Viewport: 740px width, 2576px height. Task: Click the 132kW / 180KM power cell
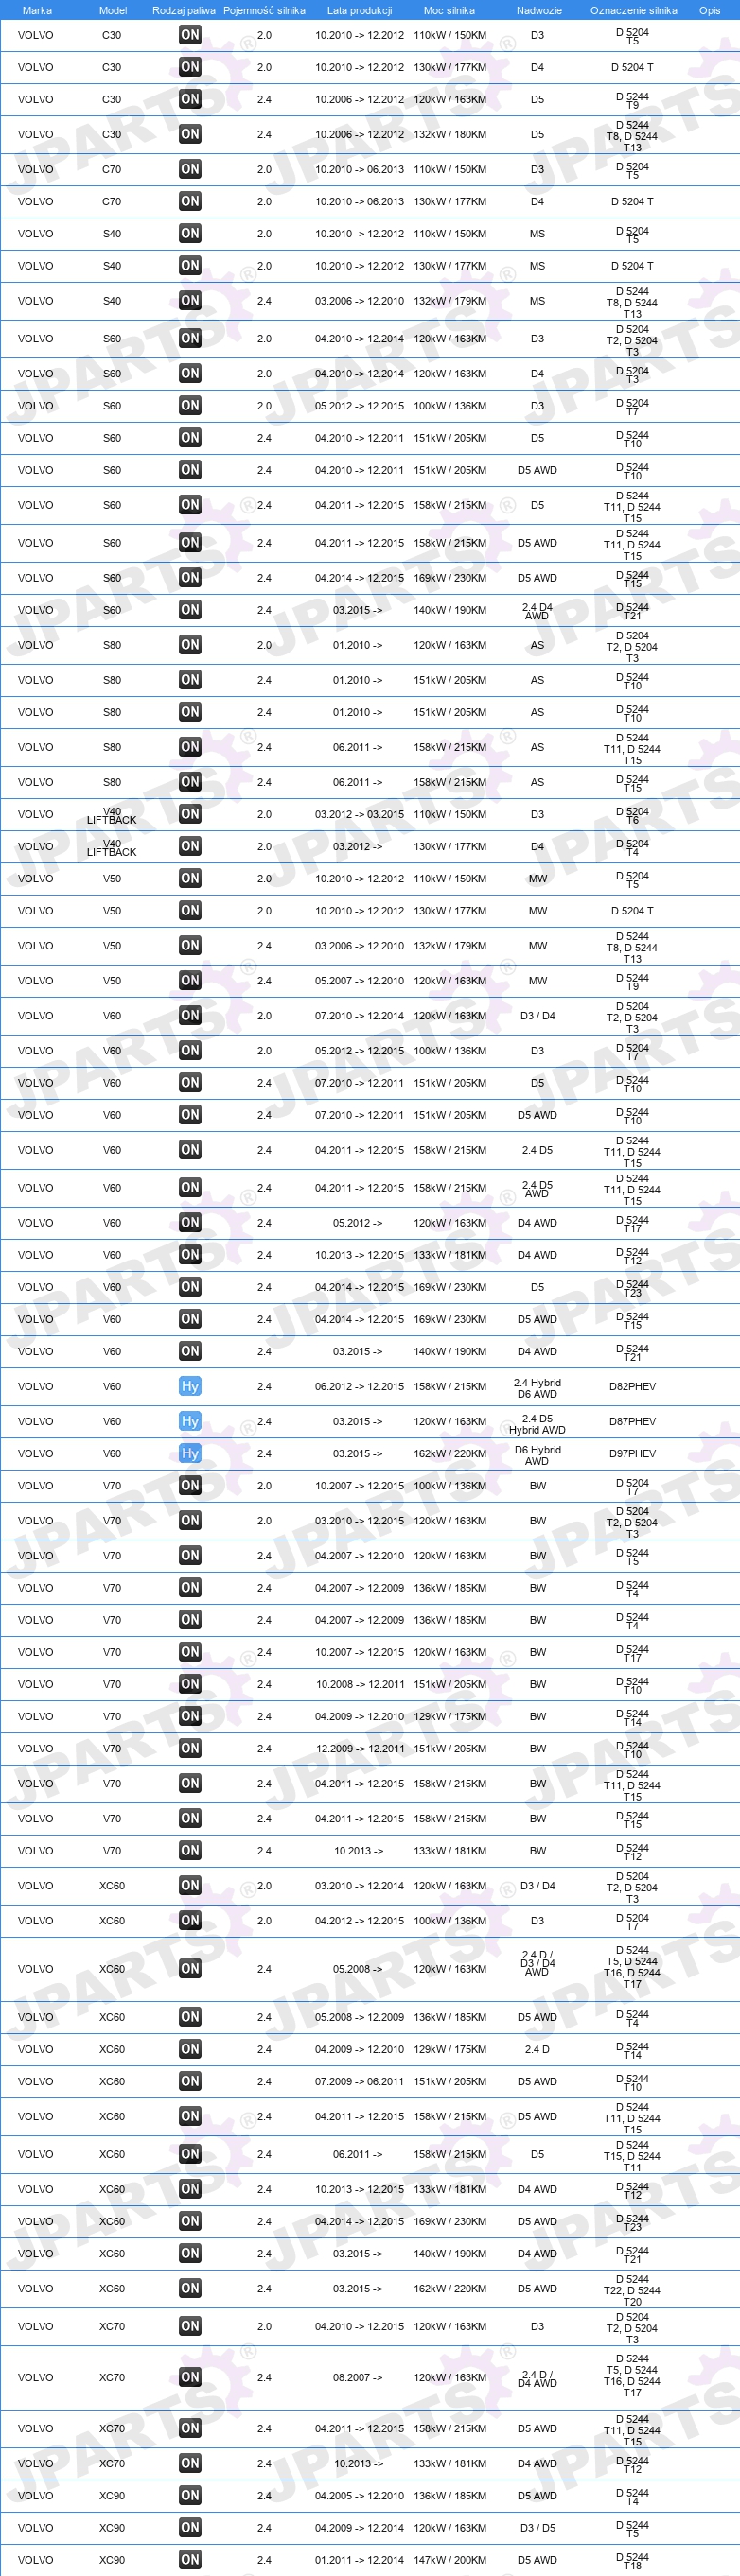coord(450,134)
